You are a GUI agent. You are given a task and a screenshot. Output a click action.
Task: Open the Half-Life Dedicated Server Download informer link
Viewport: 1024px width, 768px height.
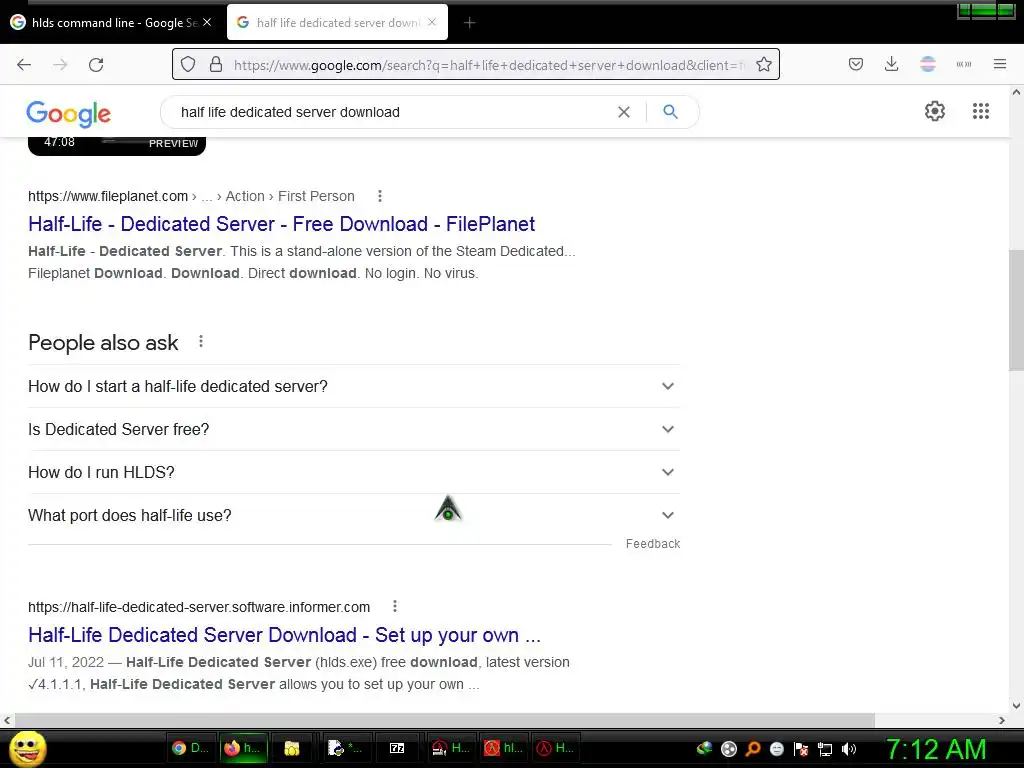[x=284, y=635]
